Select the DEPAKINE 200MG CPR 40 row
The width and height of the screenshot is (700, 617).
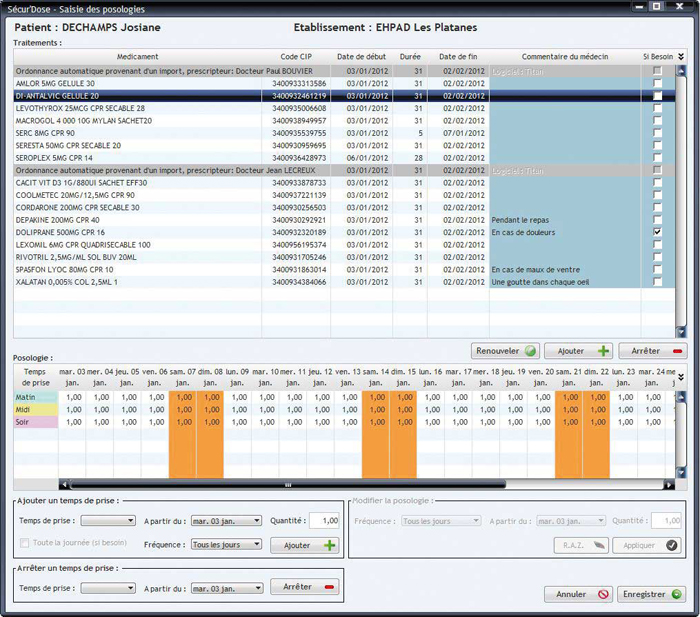pyautogui.click(x=138, y=220)
